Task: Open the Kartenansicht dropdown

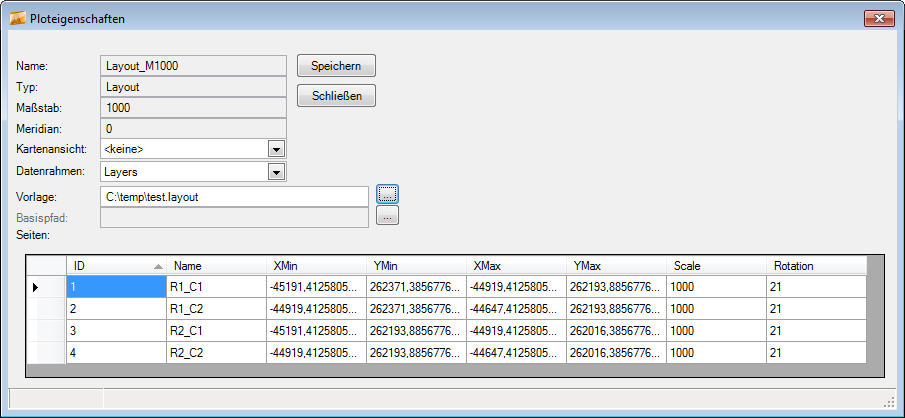Action: point(277,150)
